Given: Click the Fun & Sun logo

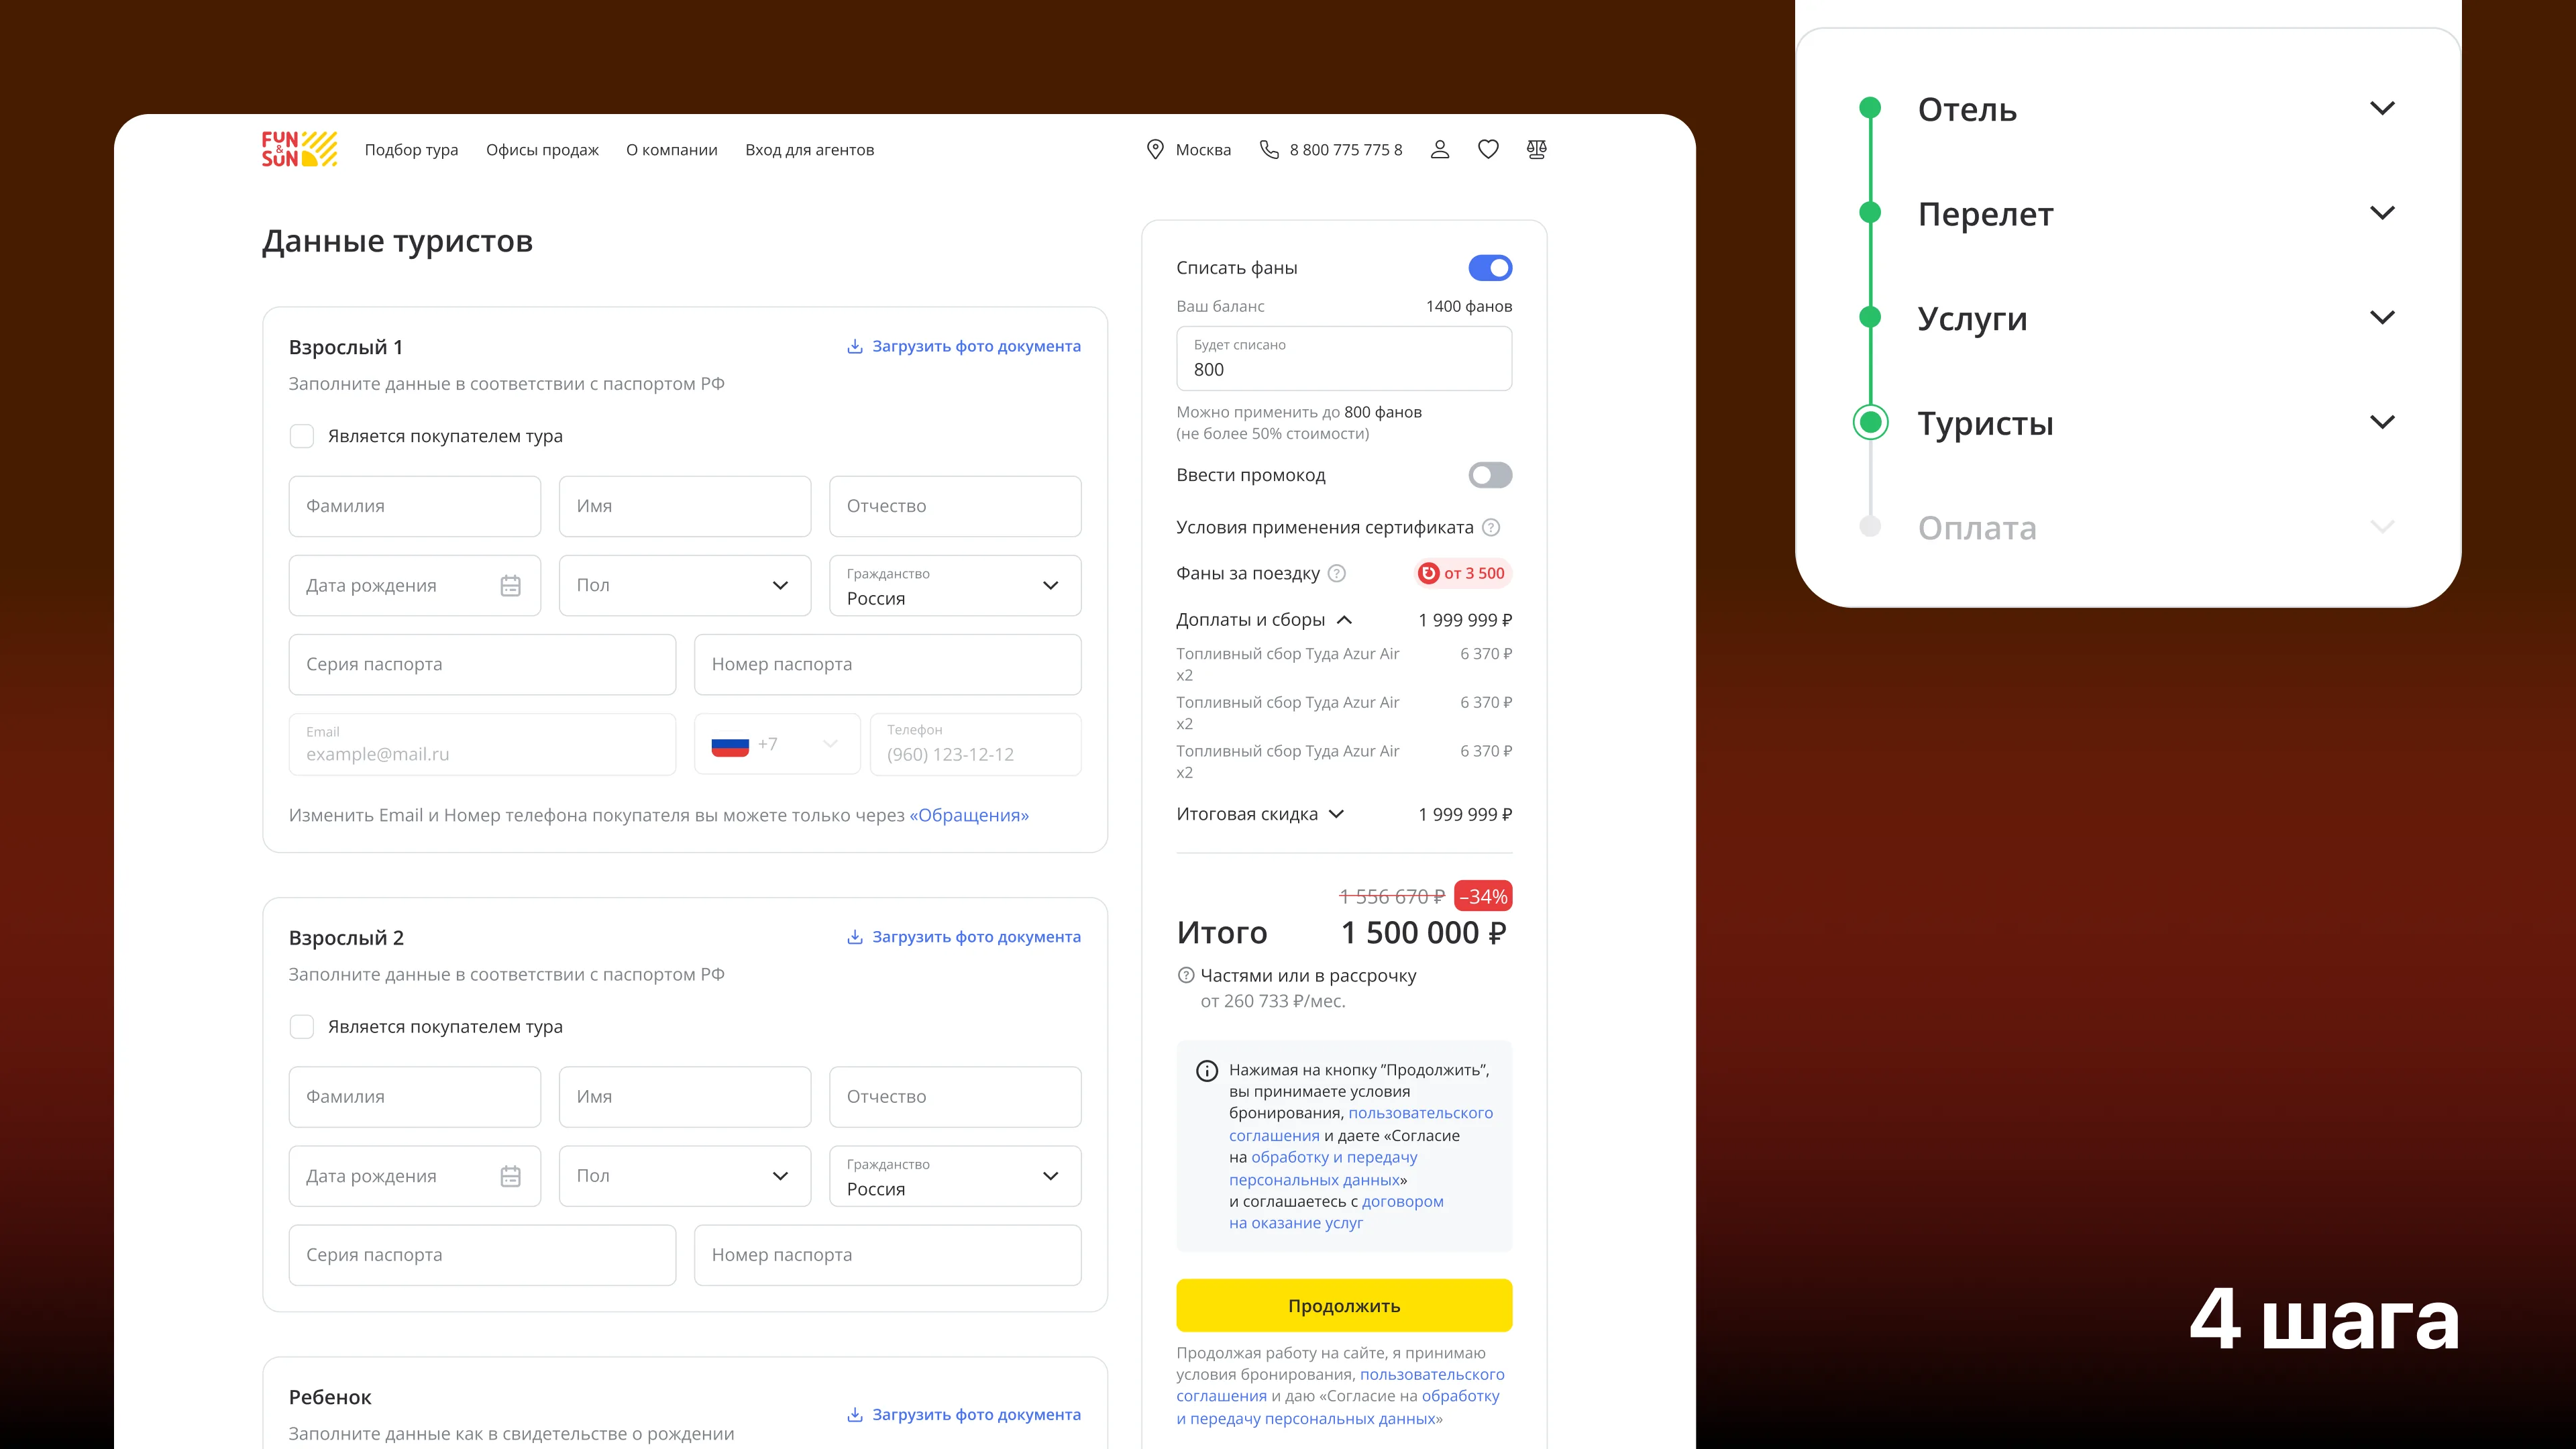Looking at the screenshot, I should [x=299, y=149].
